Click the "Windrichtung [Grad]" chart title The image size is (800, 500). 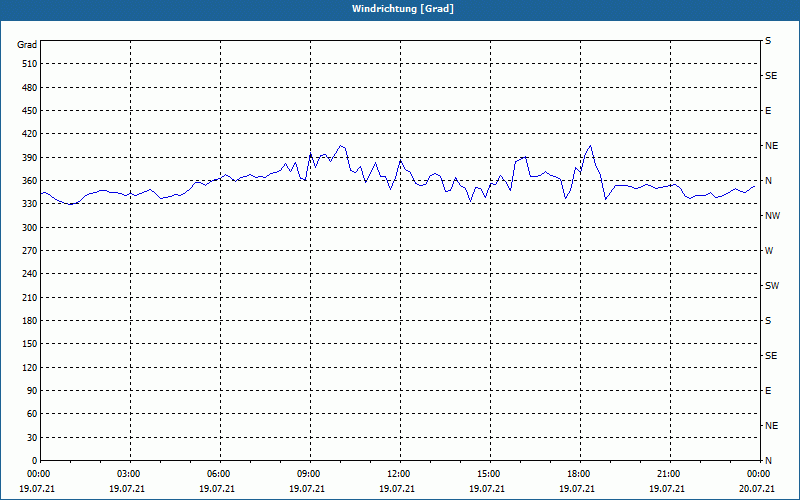pos(403,9)
